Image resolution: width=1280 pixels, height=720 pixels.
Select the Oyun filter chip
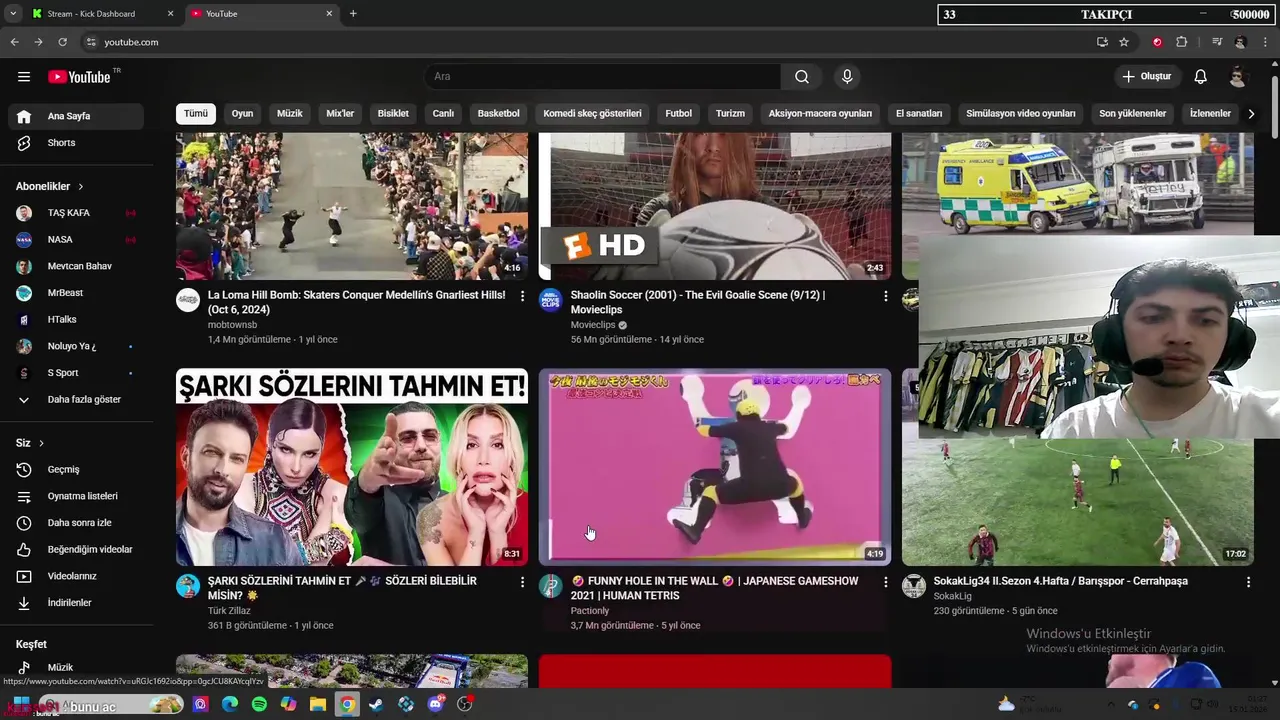point(243,114)
